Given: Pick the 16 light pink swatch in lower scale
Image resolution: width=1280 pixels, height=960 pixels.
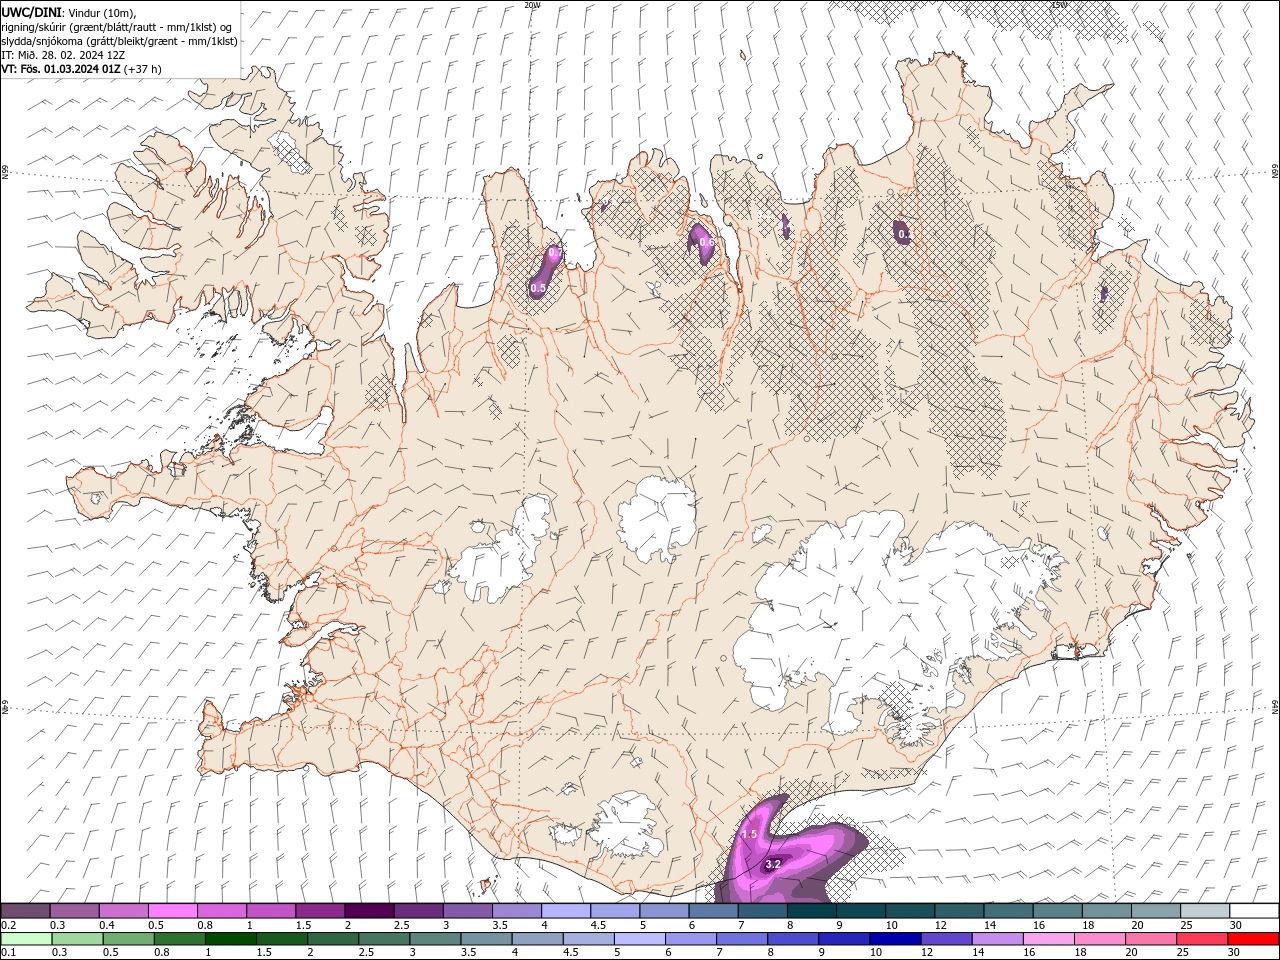Looking at the screenshot, I should (1047, 939).
